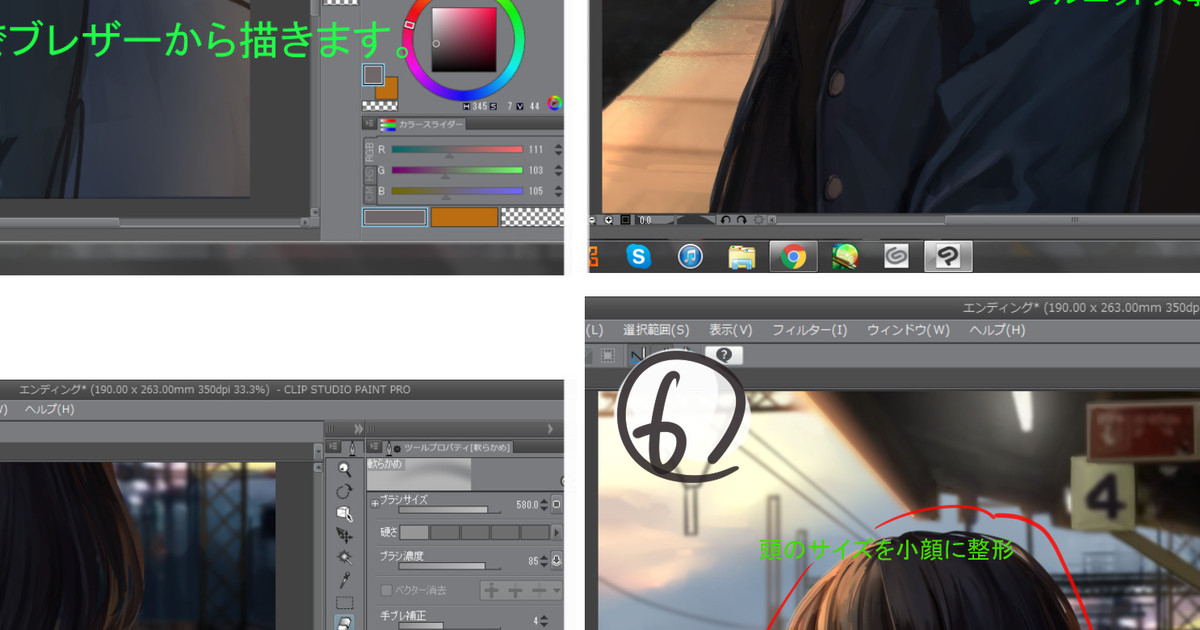
Task: Open ヘルプ(H) menu beside ウィンドウ(W)
Action: pyautogui.click(x=997, y=330)
